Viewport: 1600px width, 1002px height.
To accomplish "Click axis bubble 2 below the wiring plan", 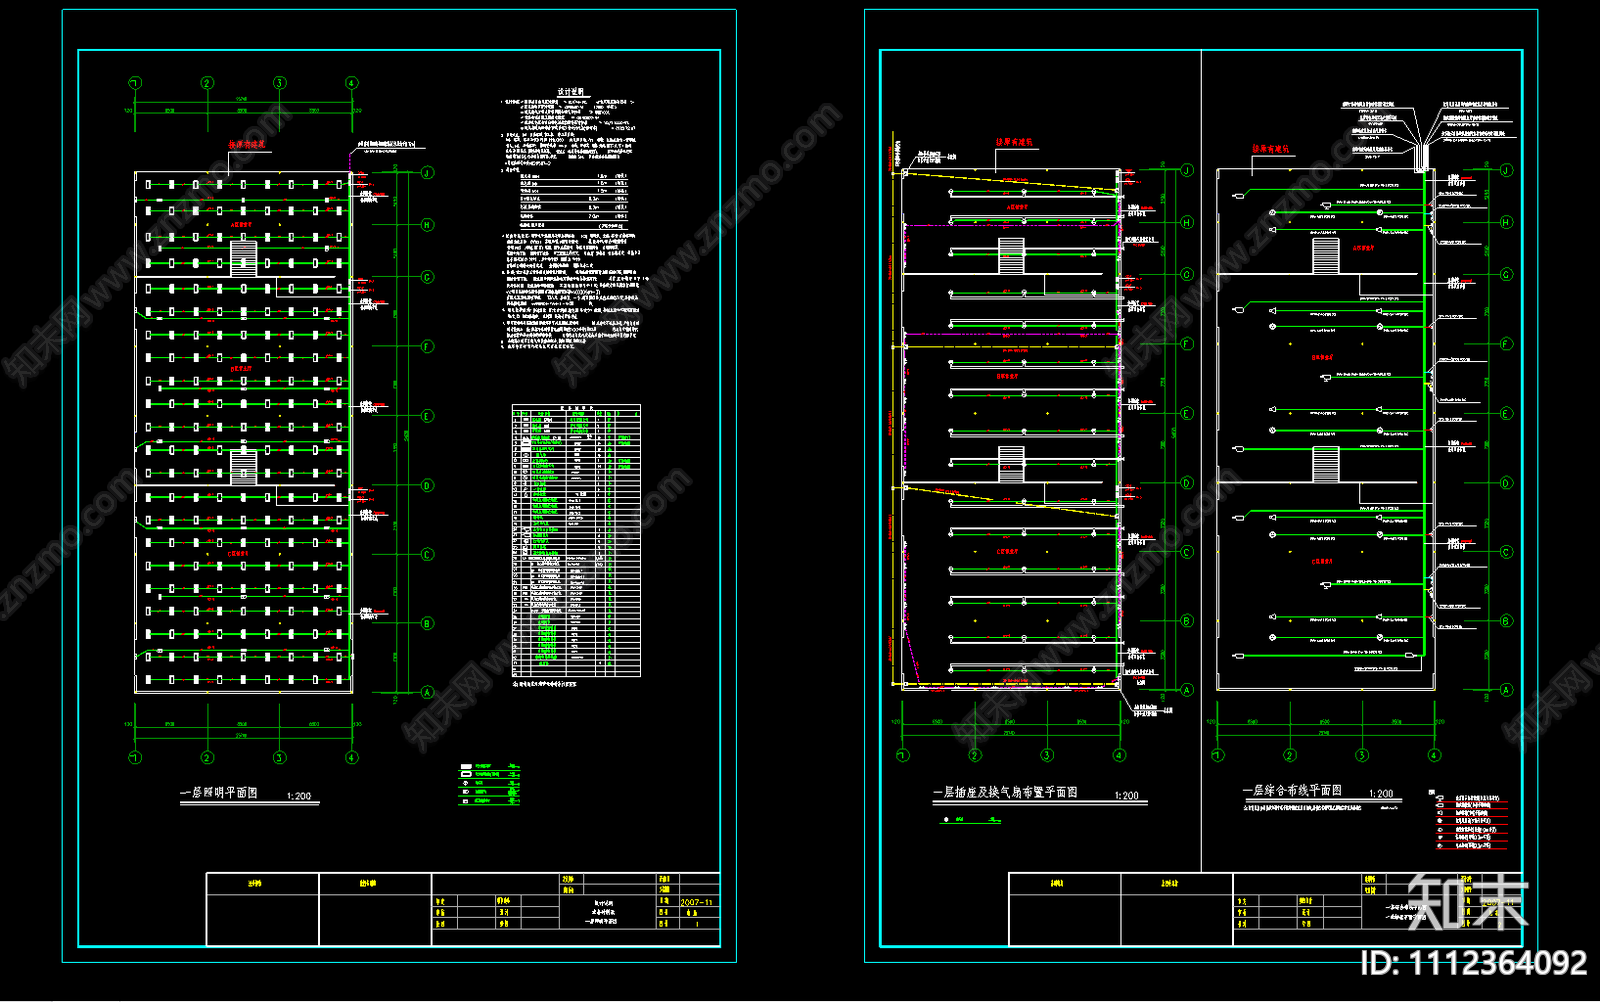I will [x=1290, y=755].
